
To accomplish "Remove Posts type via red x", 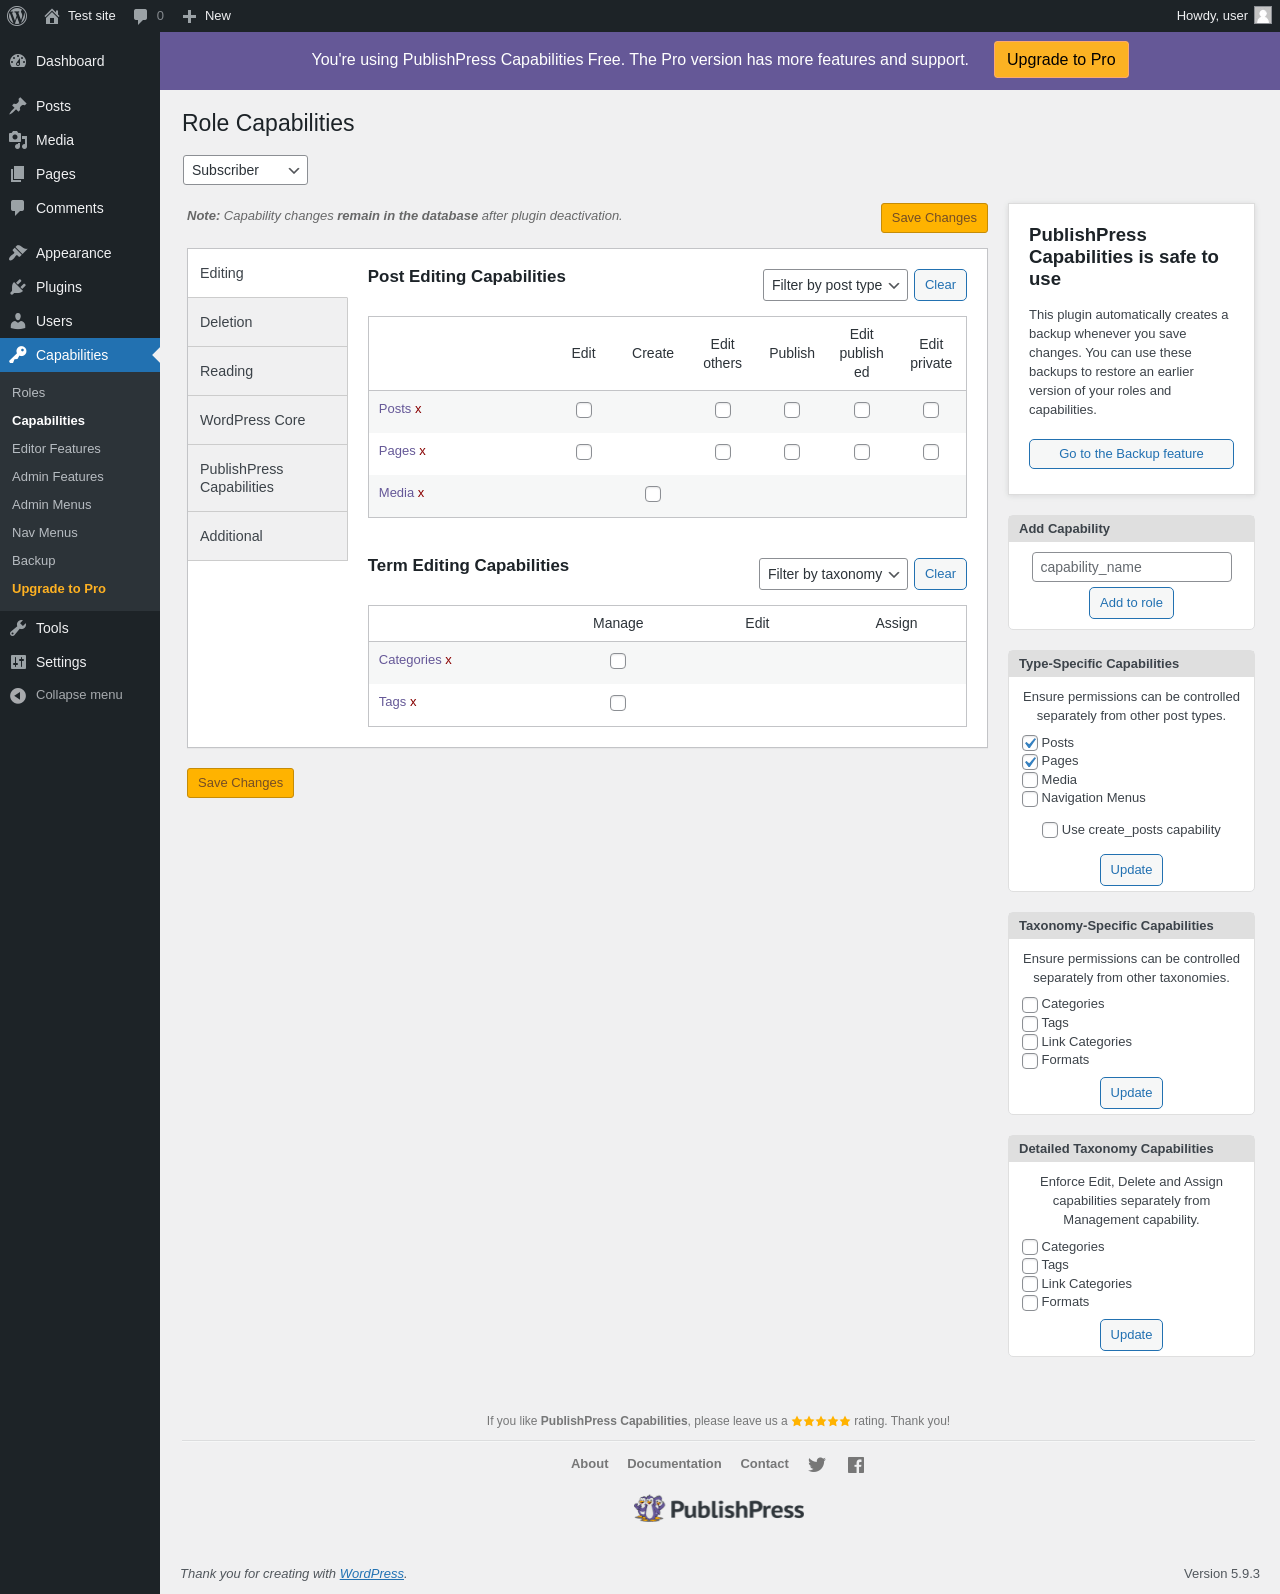I will click(418, 409).
